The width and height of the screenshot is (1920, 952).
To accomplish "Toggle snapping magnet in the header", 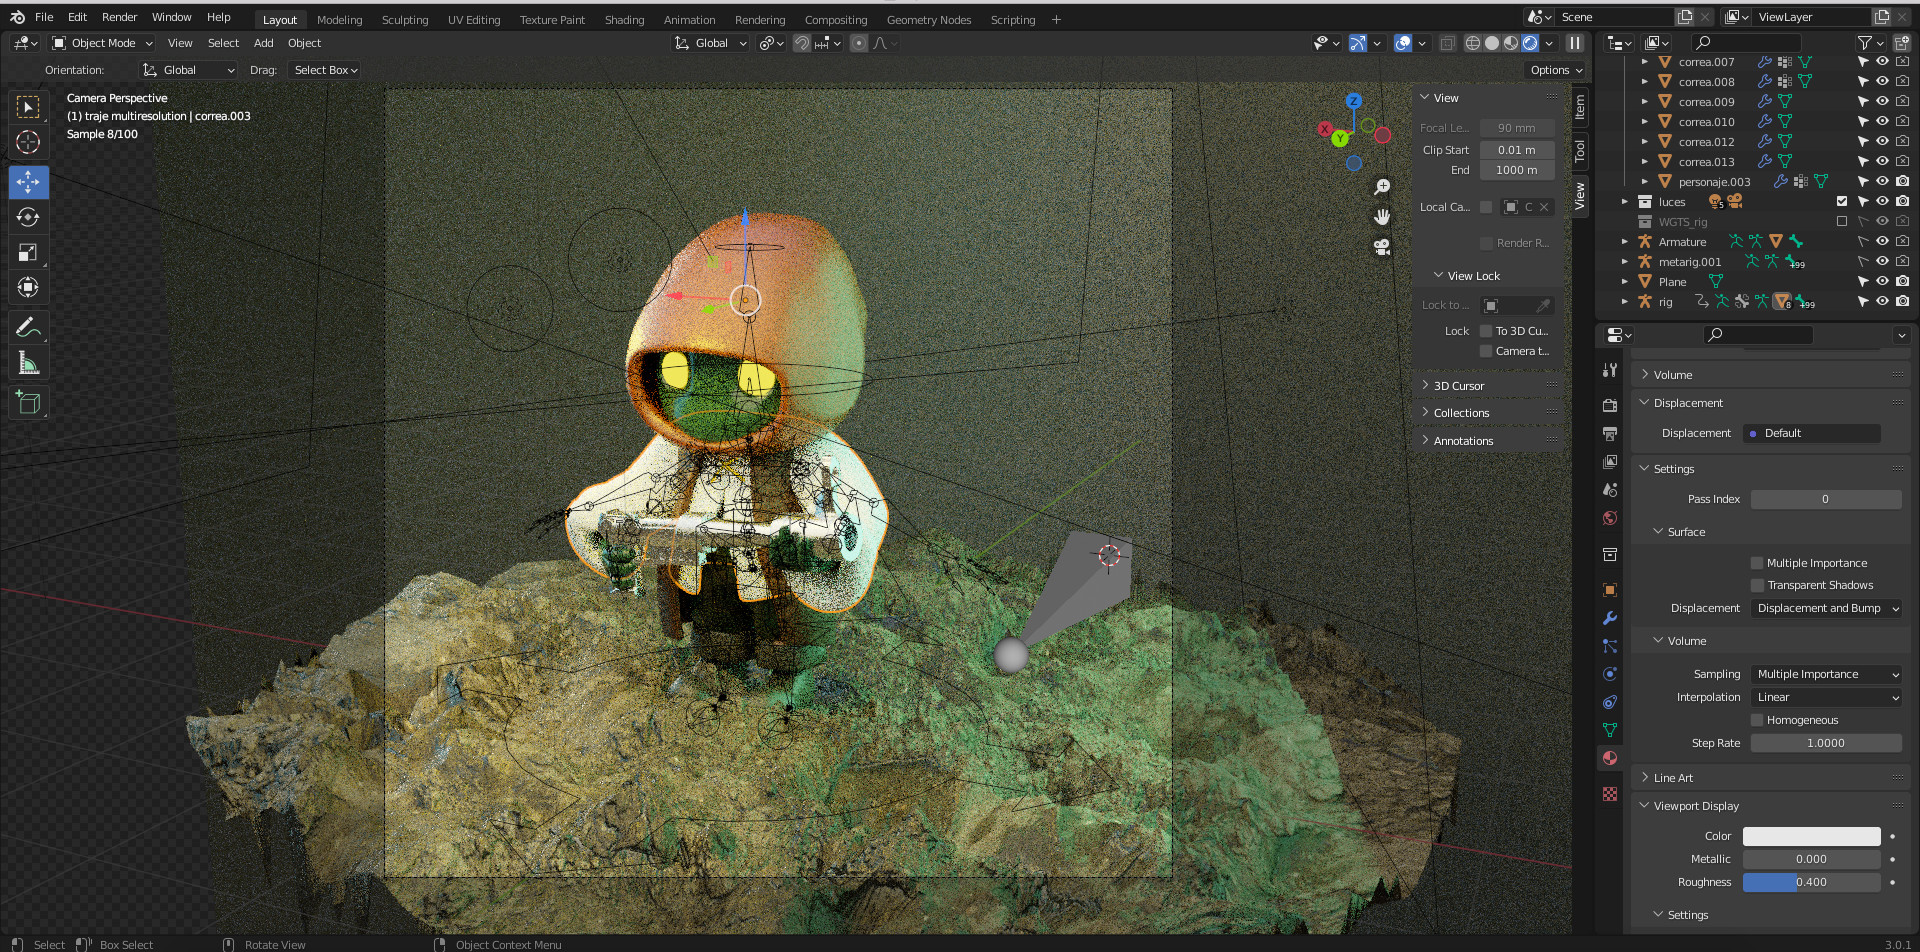I will click(x=801, y=43).
